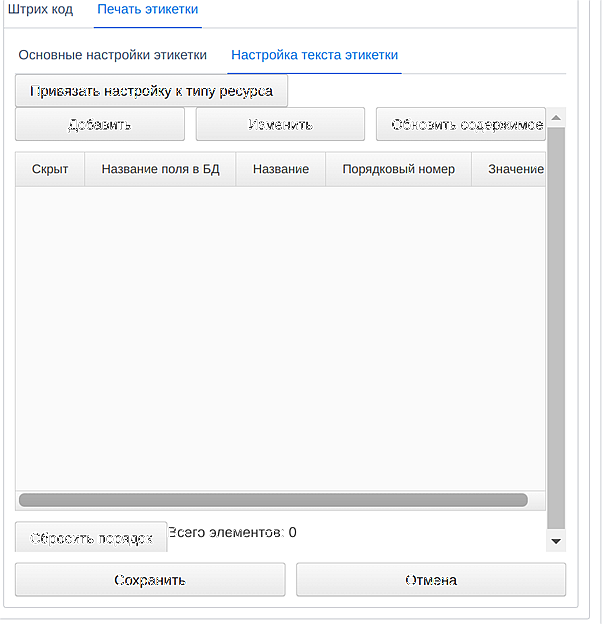Click the Название column header
Screen dimensions: 602x624
coord(281,169)
